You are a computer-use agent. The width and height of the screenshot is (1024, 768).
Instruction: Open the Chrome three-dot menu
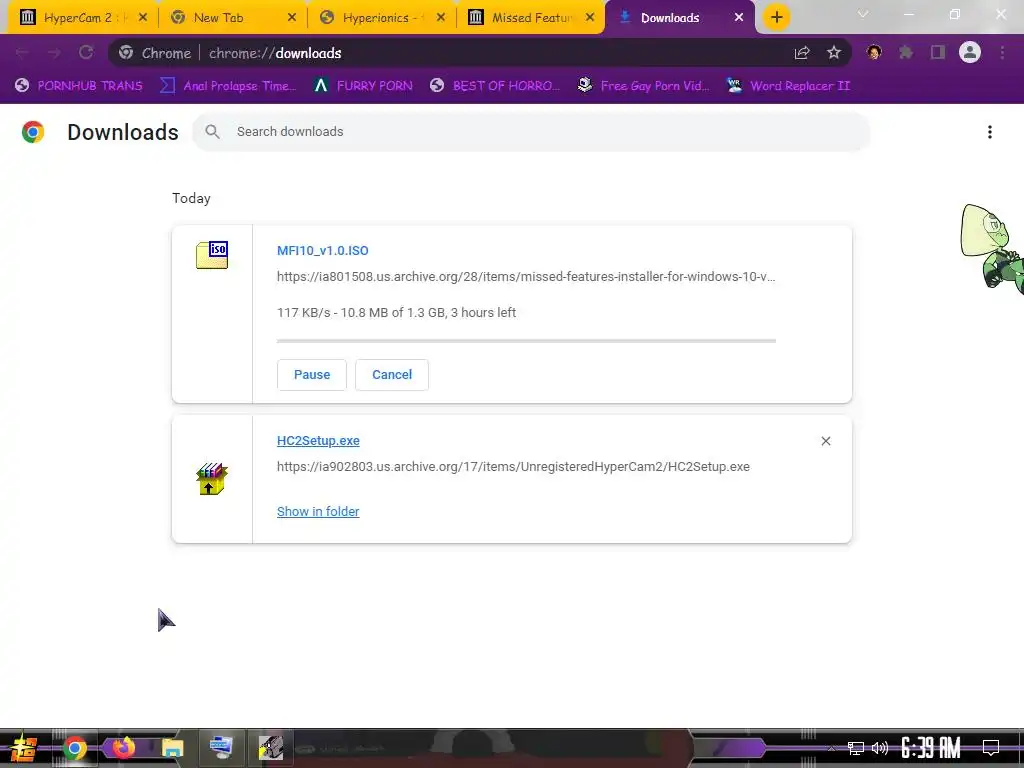pyautogui.click(x=1002, y=53)
